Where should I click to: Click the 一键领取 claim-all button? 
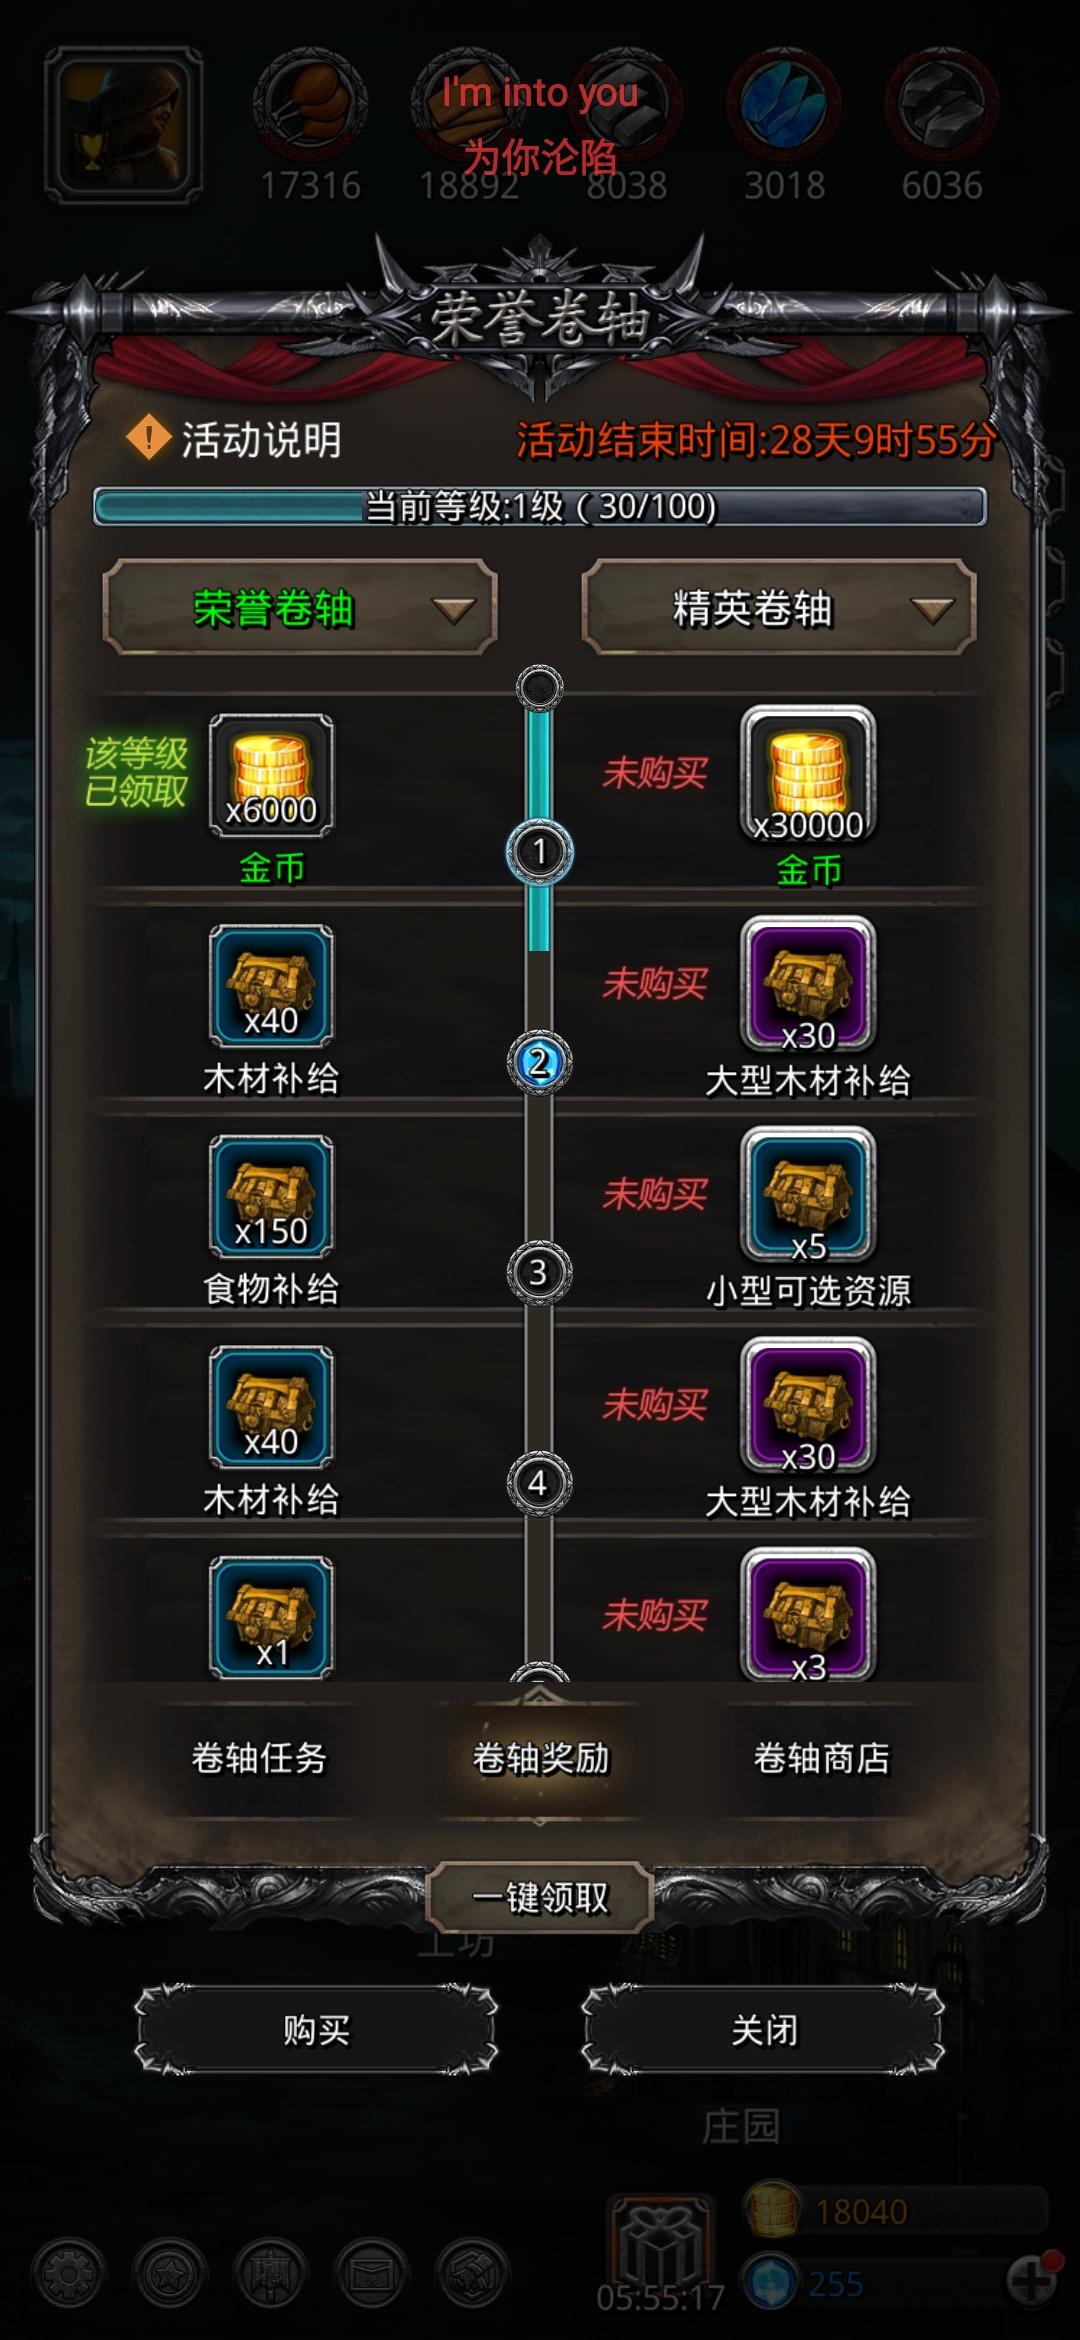(540, 1897)
